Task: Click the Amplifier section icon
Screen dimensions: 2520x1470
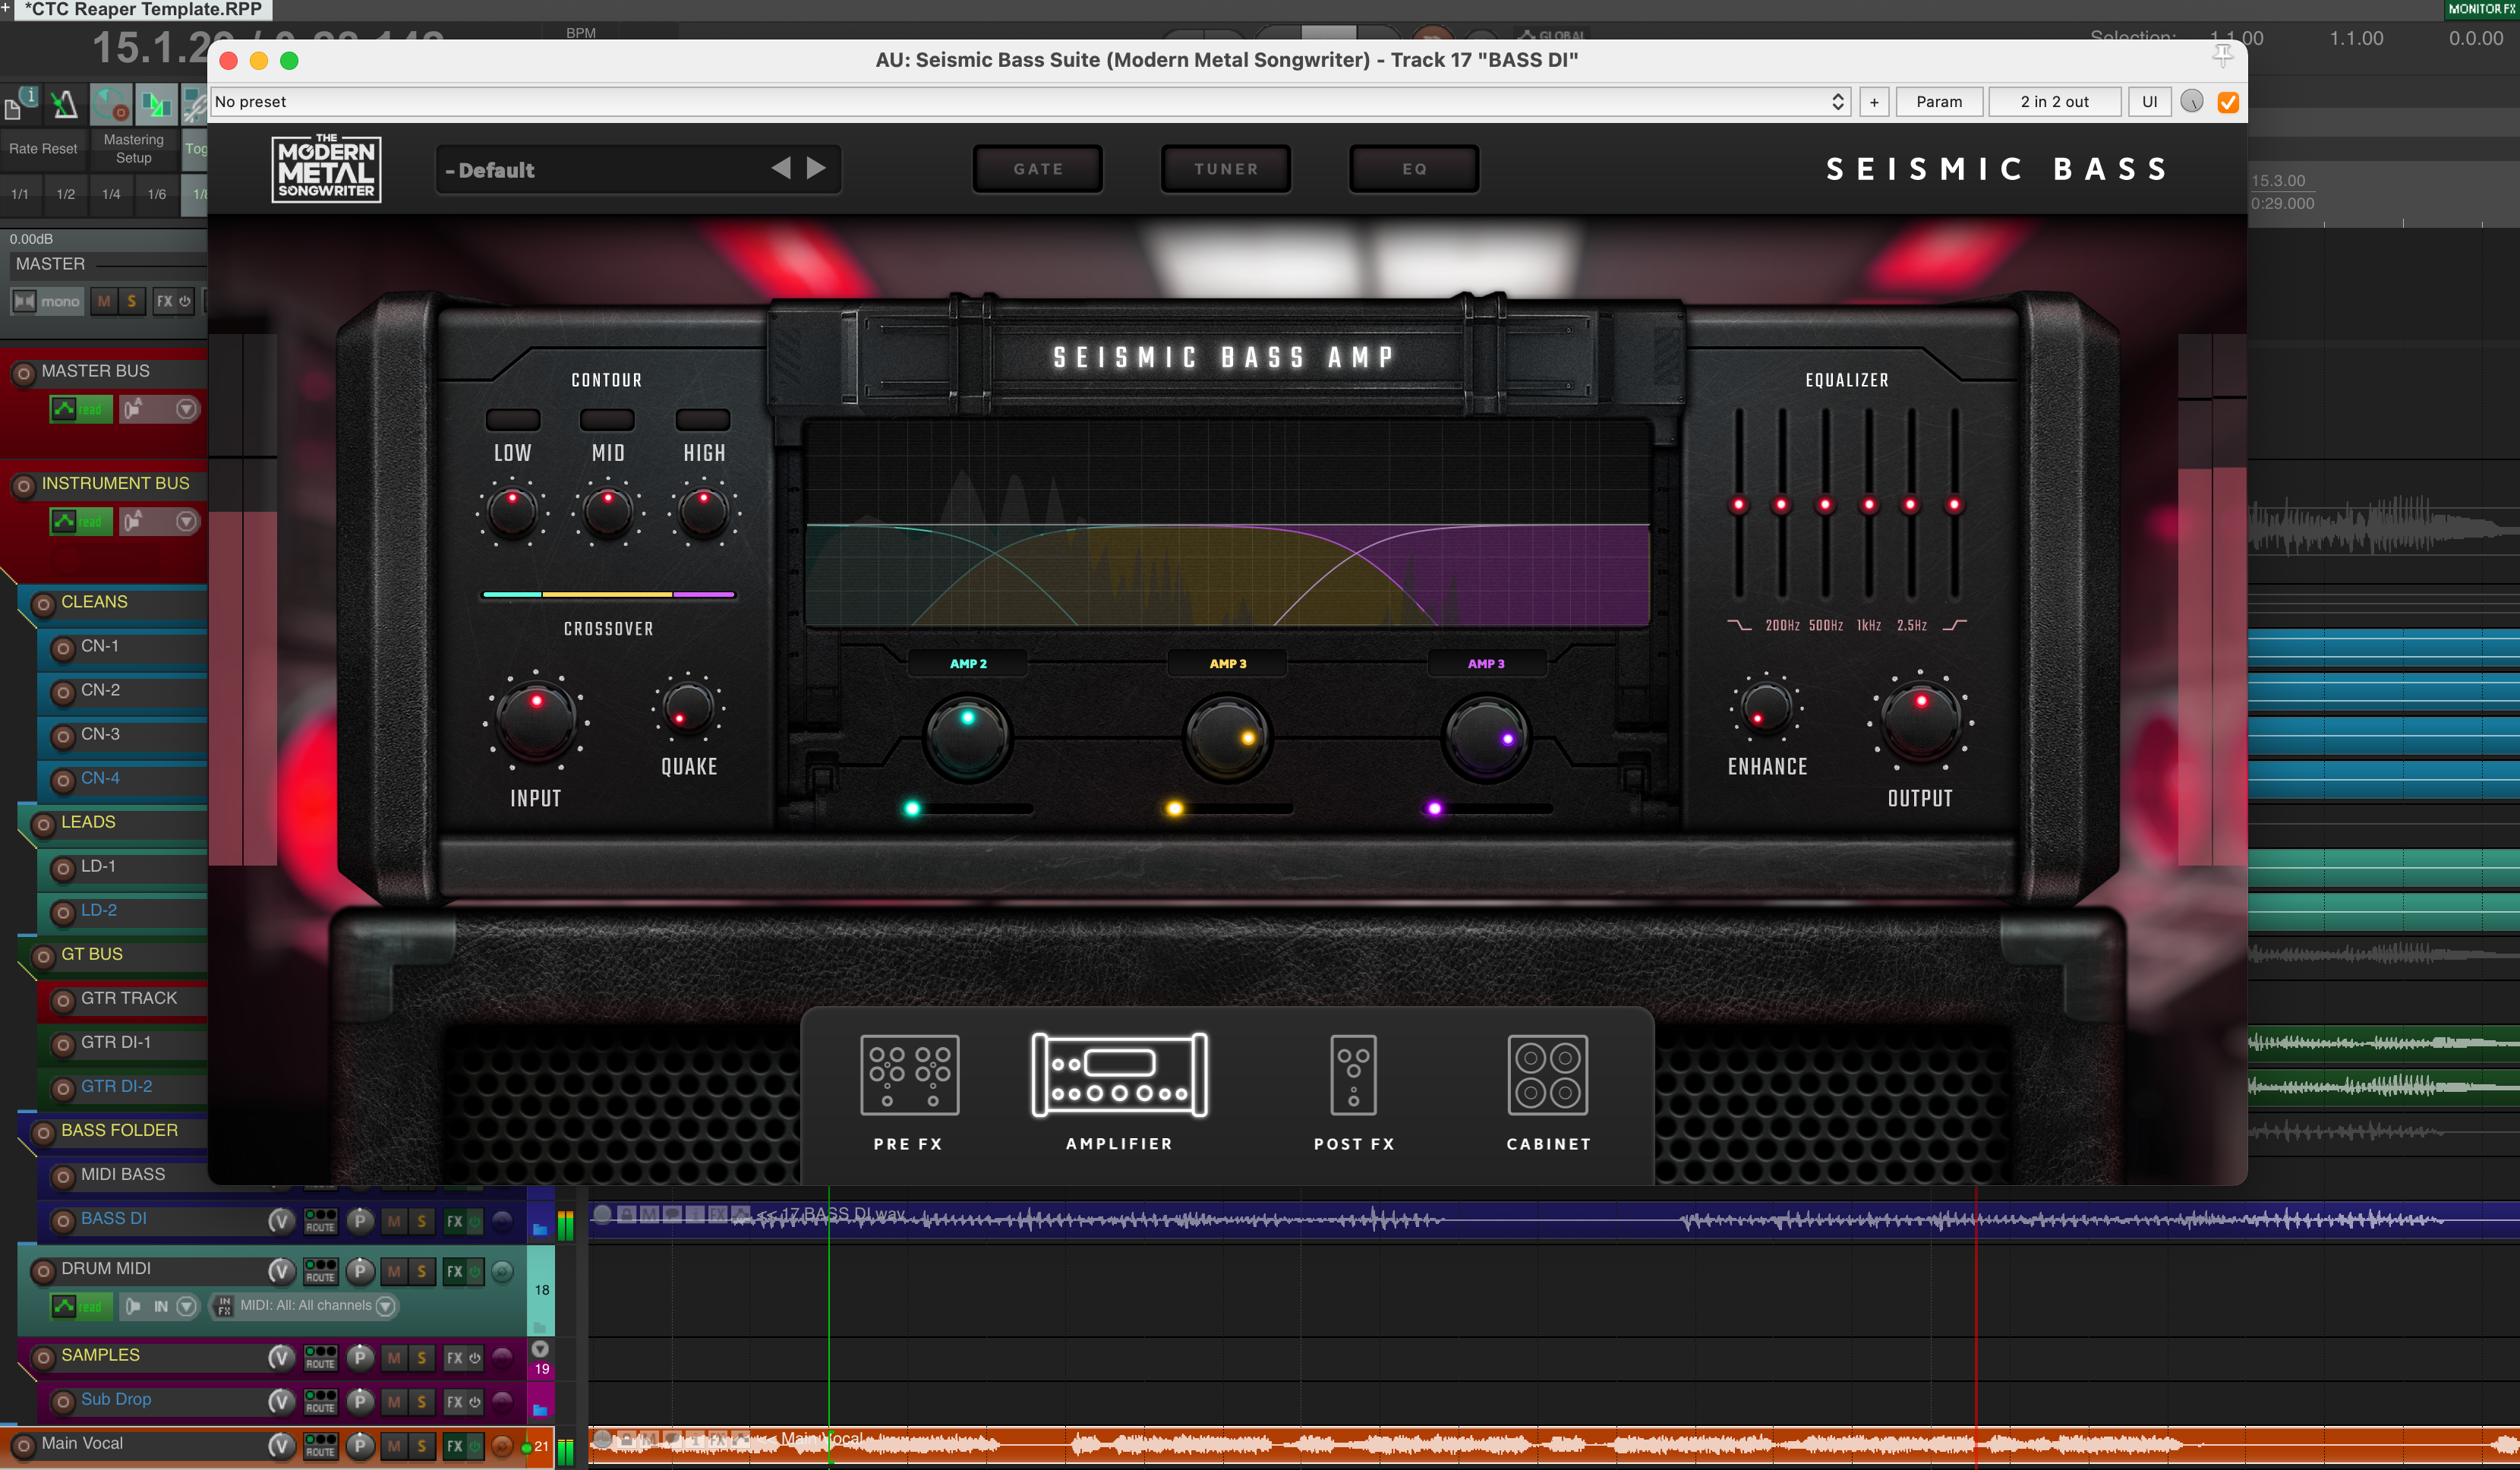Action: [x=1119, y=1075]
